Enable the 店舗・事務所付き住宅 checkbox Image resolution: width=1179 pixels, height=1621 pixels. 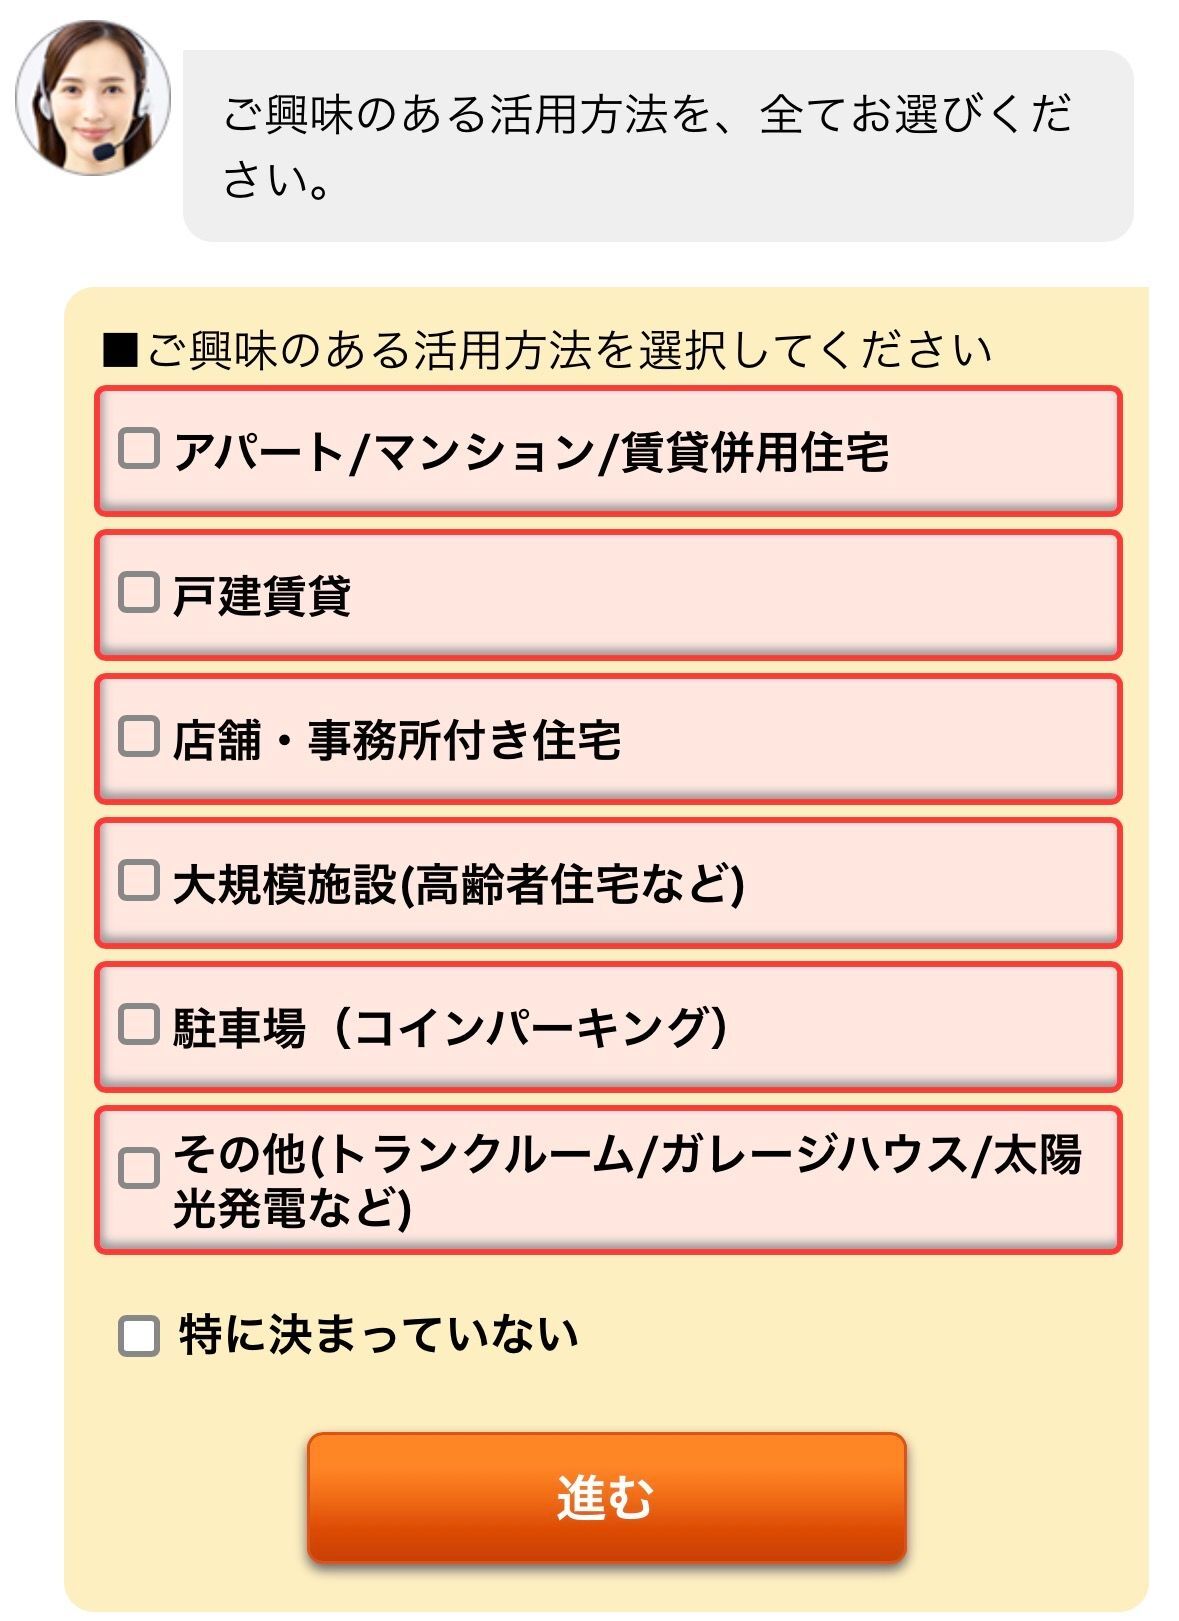click(139, 737)
